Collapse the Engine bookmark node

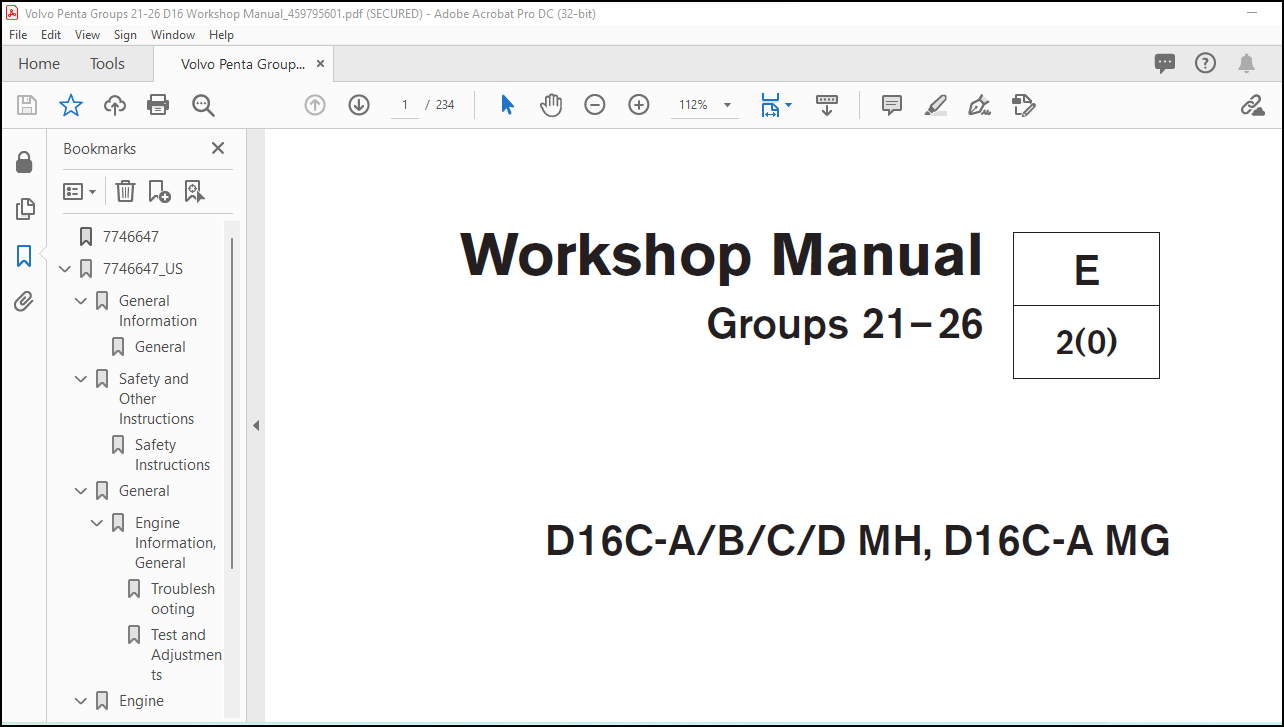point(81,701)
